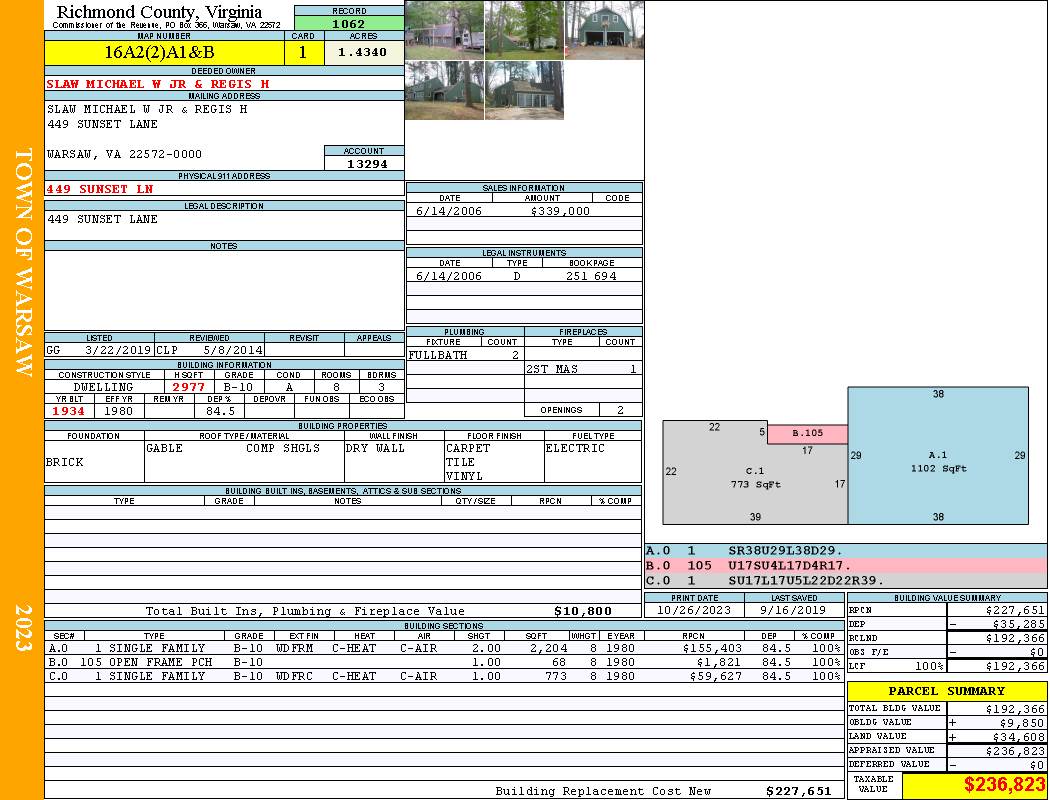Image resolution: width=1050 pixels, height=800 pixels.
Task: Select legal description 449 SUNSET LANE
Action: coord(102,219)
